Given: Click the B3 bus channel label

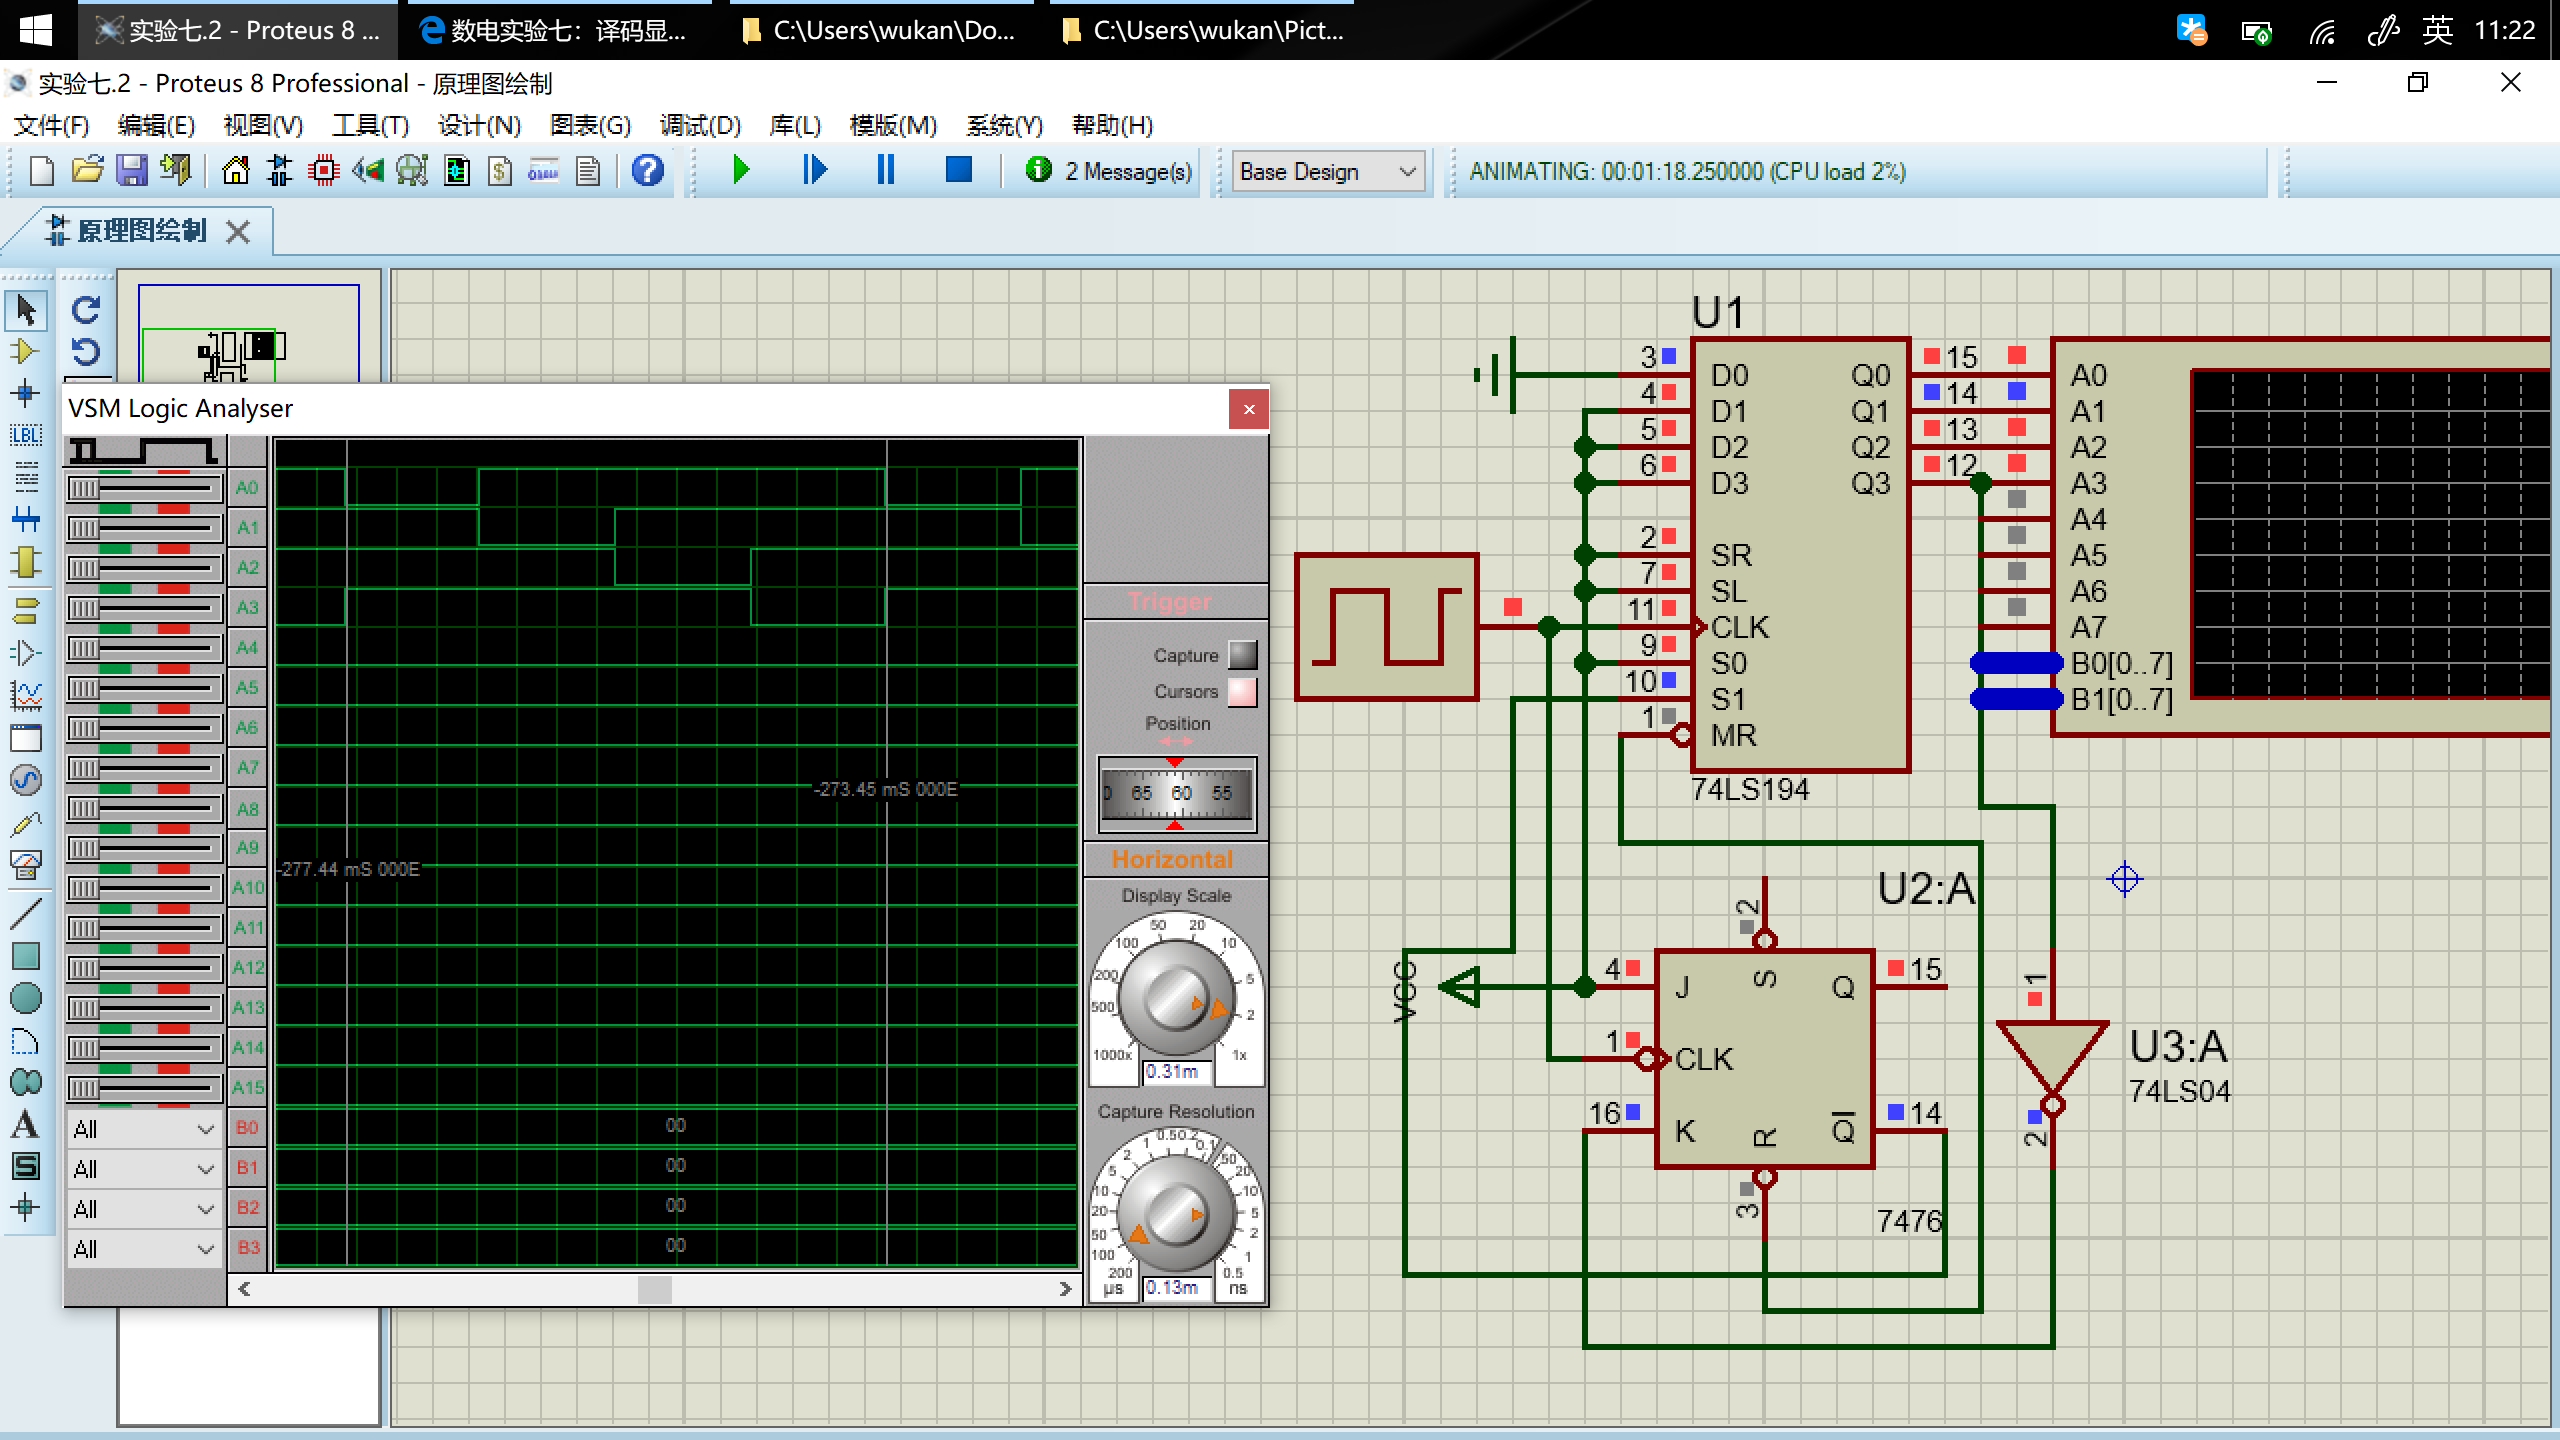Looking at the screenshot, I should (247, 1248).
